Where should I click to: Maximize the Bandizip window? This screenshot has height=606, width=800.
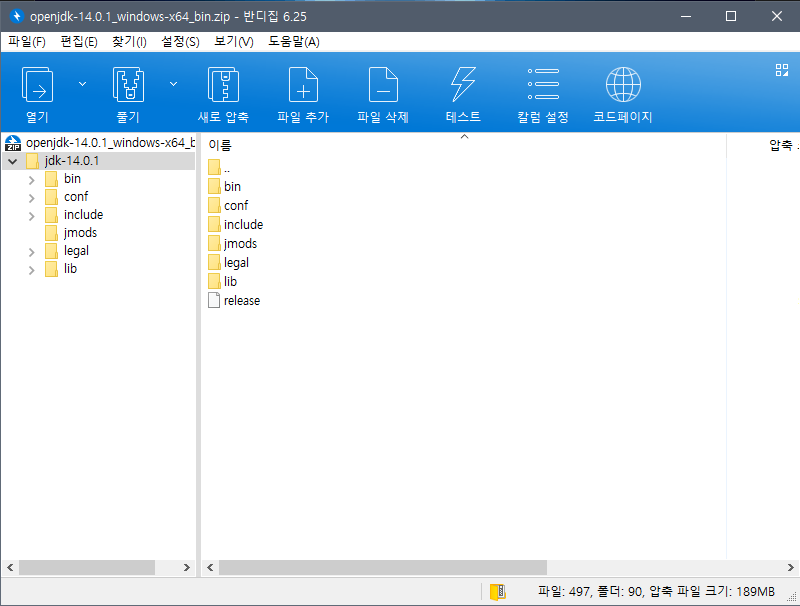click(731, 16)
